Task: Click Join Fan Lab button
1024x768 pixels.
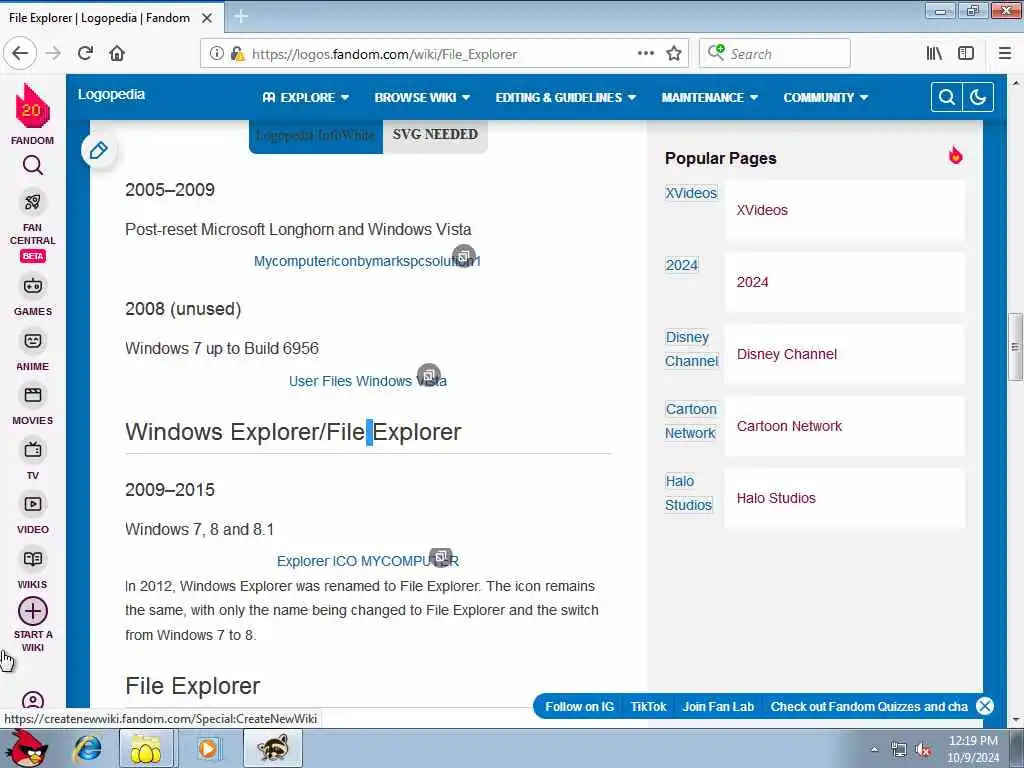Action: coord(718,707)
